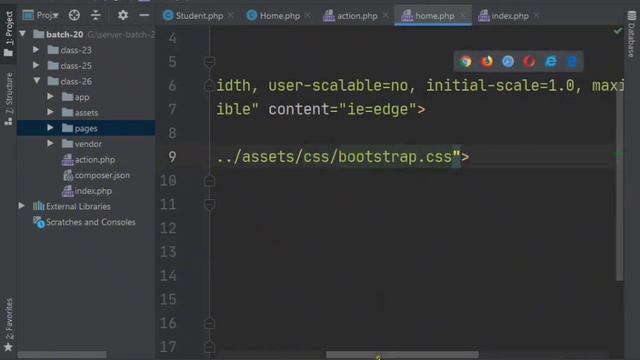Open Project panel settings gear
This screenshot has width=640, height=360.
[122, 16]
